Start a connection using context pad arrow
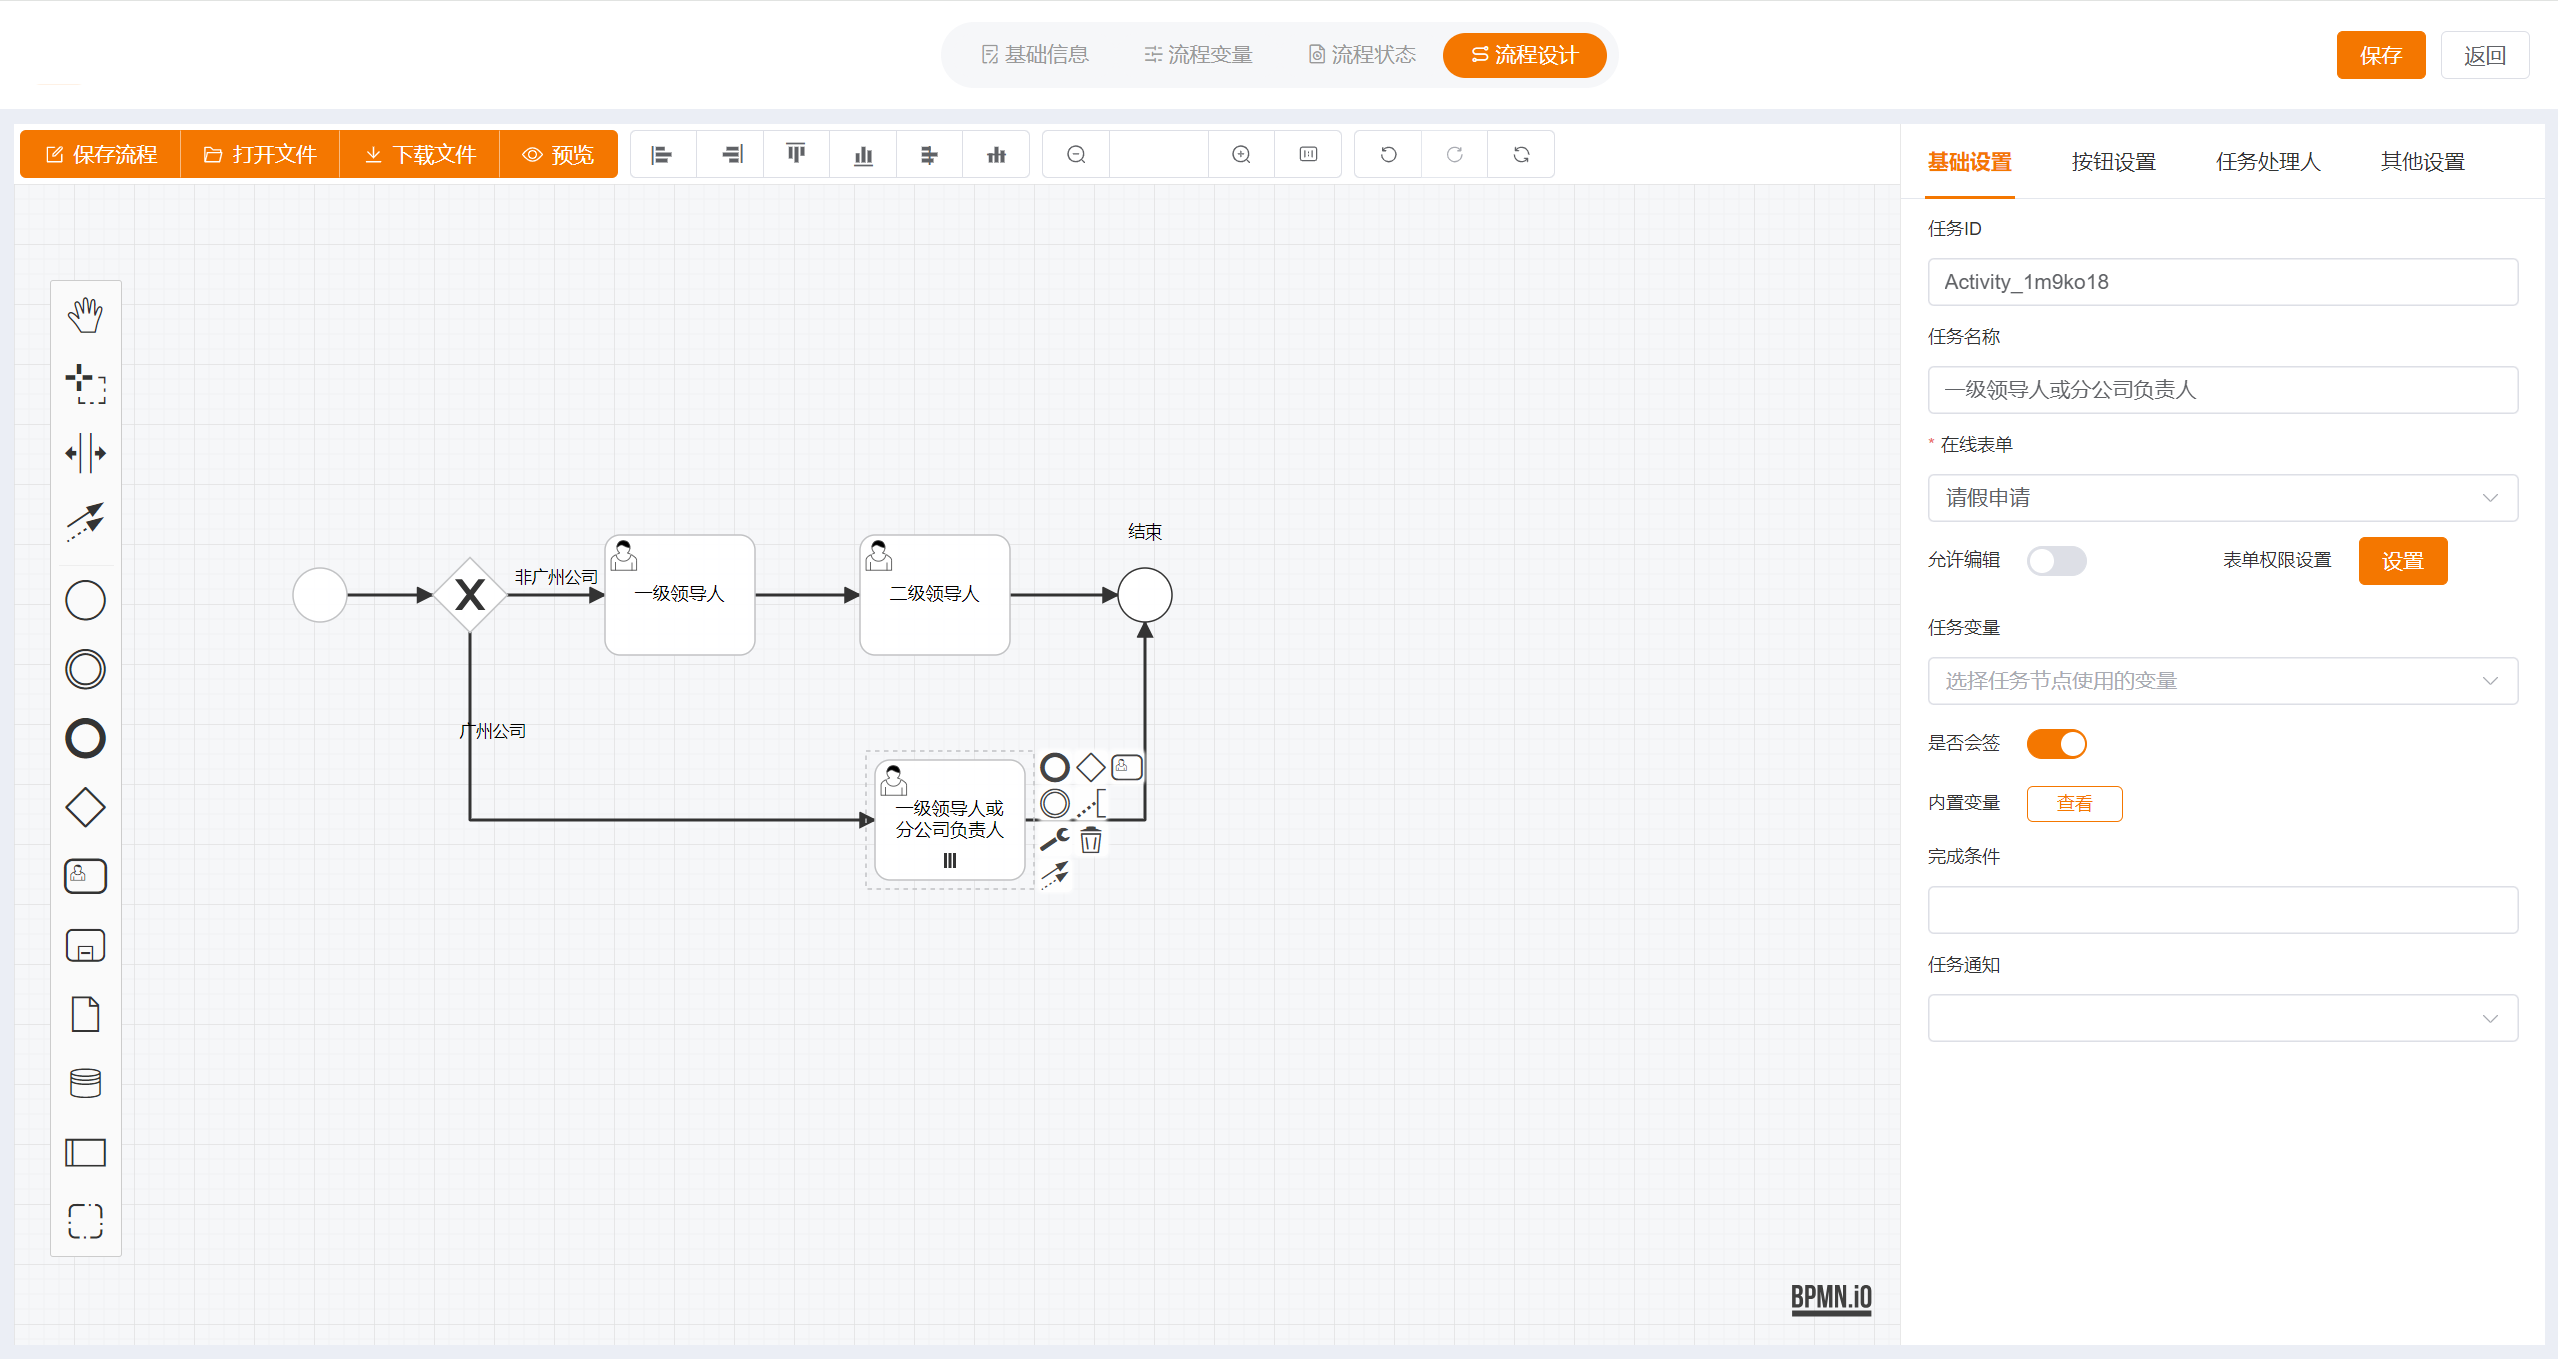The height and width of the screenshot is (1360, 2559). click(1055, 876)
